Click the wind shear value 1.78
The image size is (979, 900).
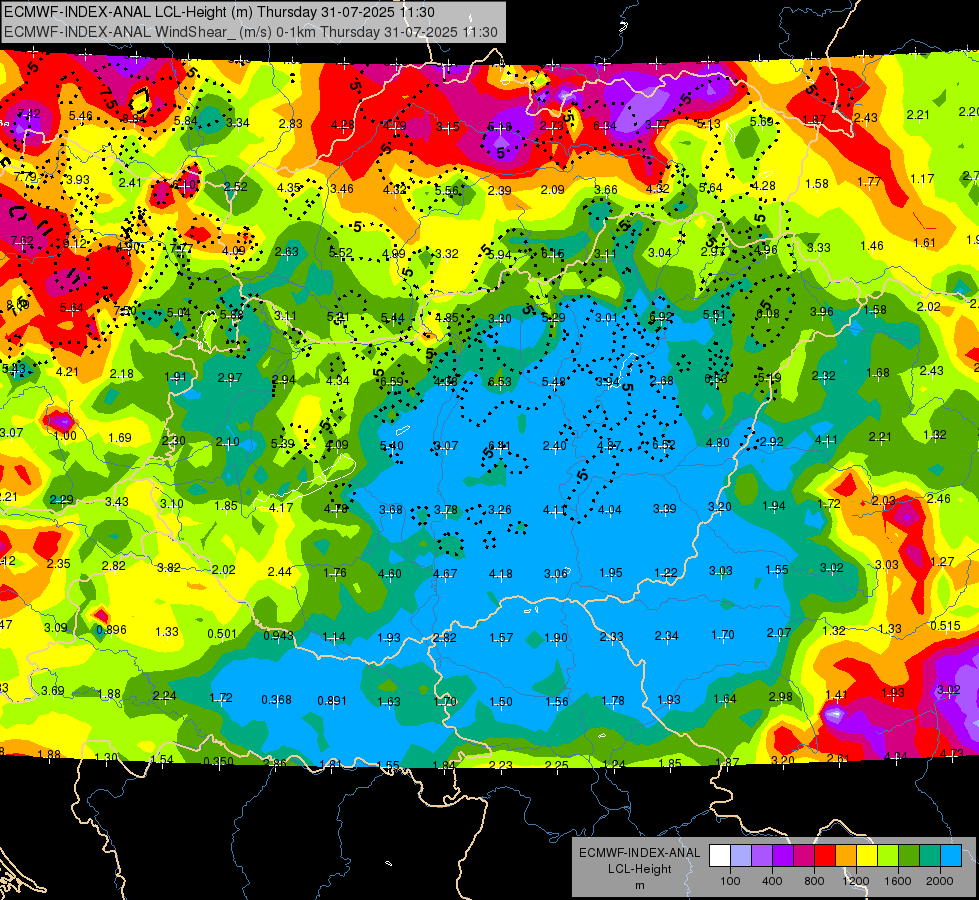point(612,701)
